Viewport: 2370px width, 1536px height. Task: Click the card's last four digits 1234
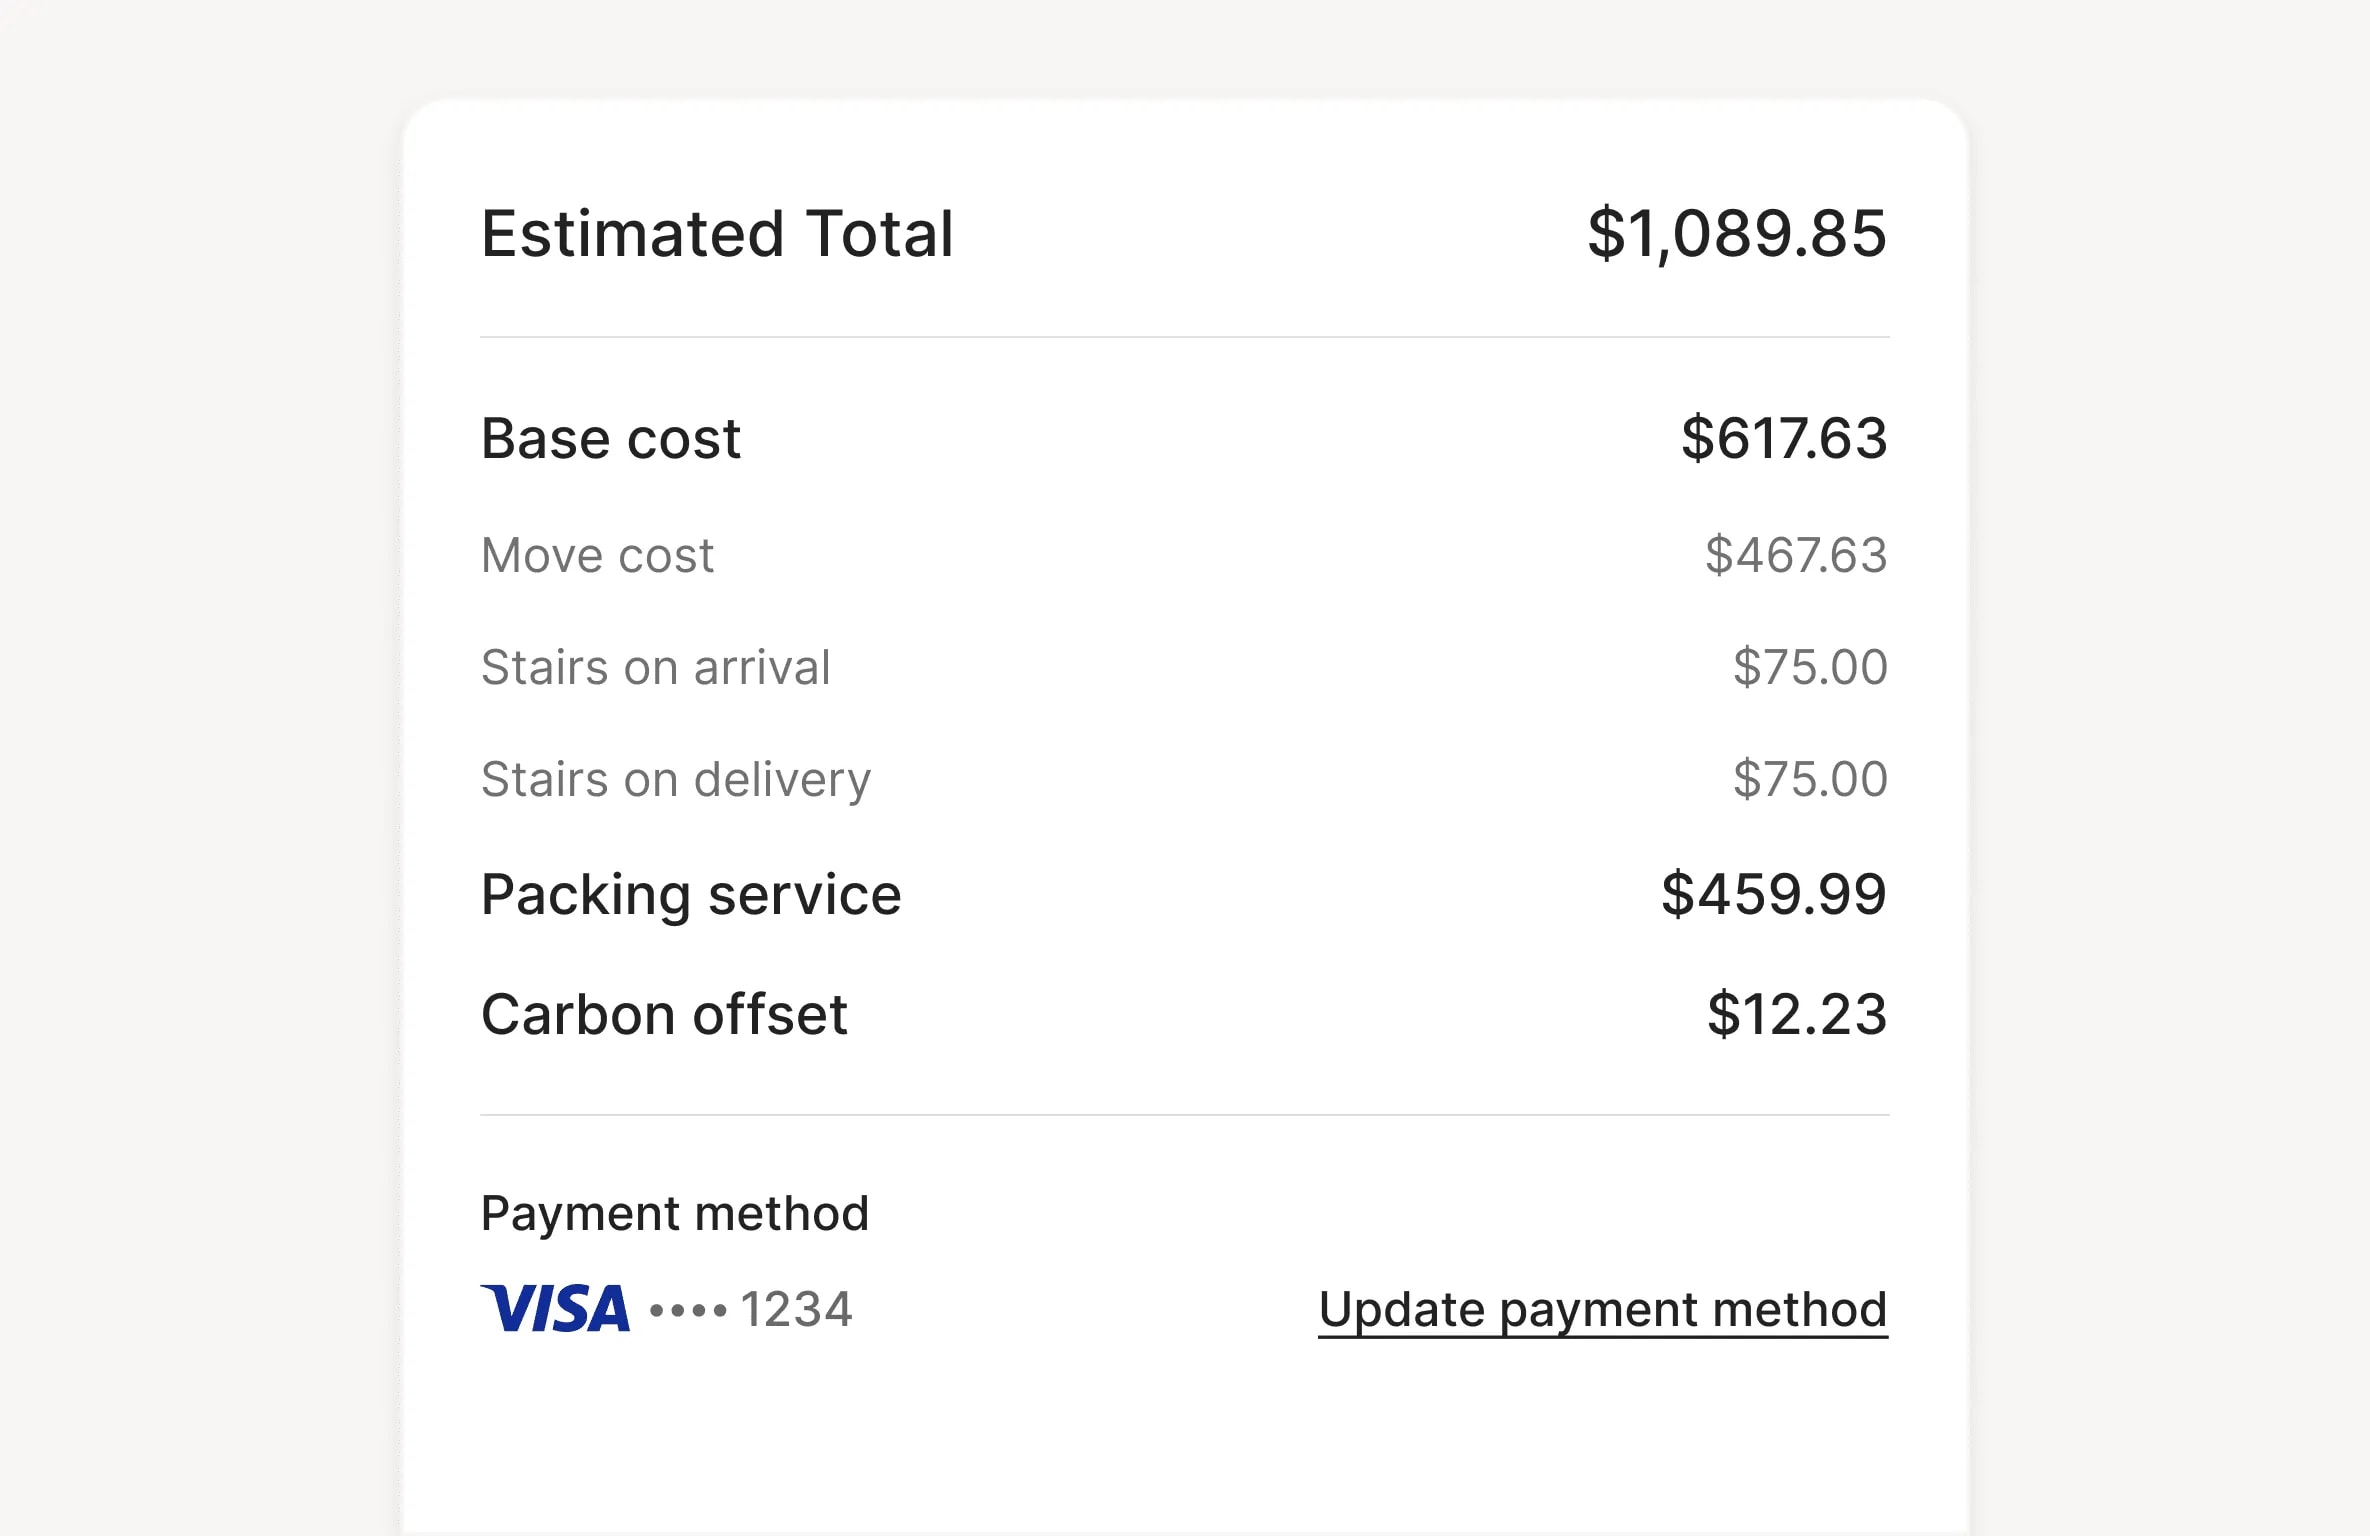tap(796, 1309)
